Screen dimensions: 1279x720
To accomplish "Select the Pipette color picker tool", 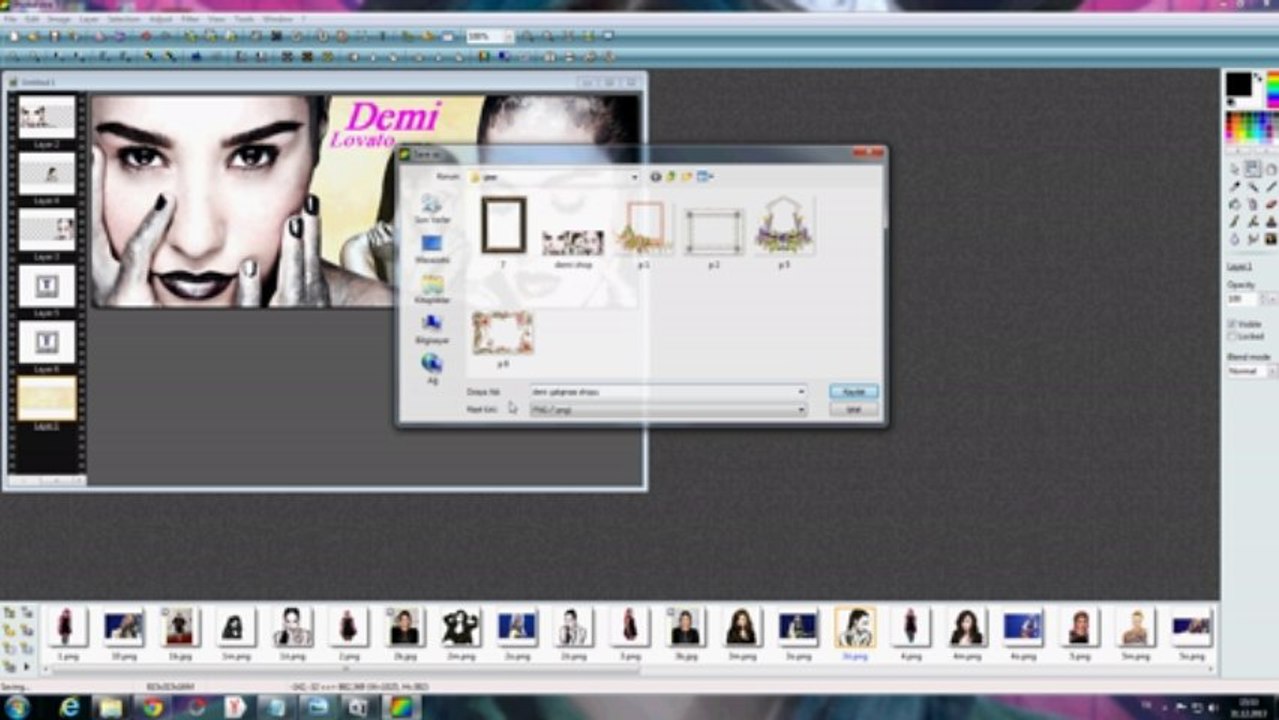I will [x=1235, y=186].
